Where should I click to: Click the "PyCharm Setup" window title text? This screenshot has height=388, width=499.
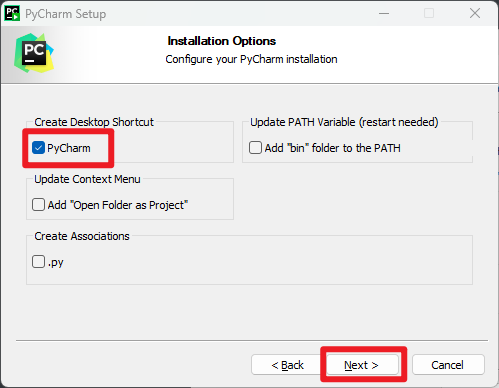tap(66, 14)
